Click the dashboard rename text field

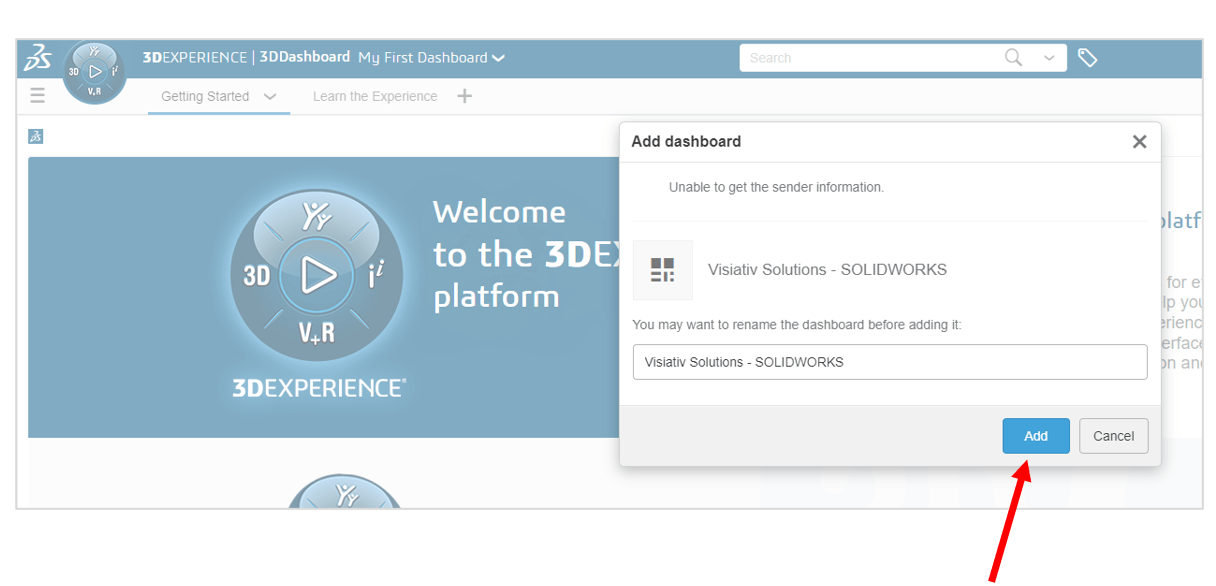pos(890,361)
